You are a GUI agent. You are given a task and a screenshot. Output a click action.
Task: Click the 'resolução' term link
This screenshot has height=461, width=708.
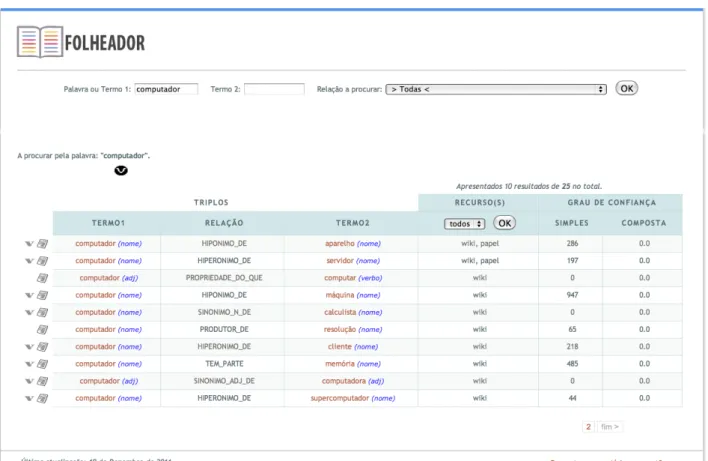click(x=340, y=329)
